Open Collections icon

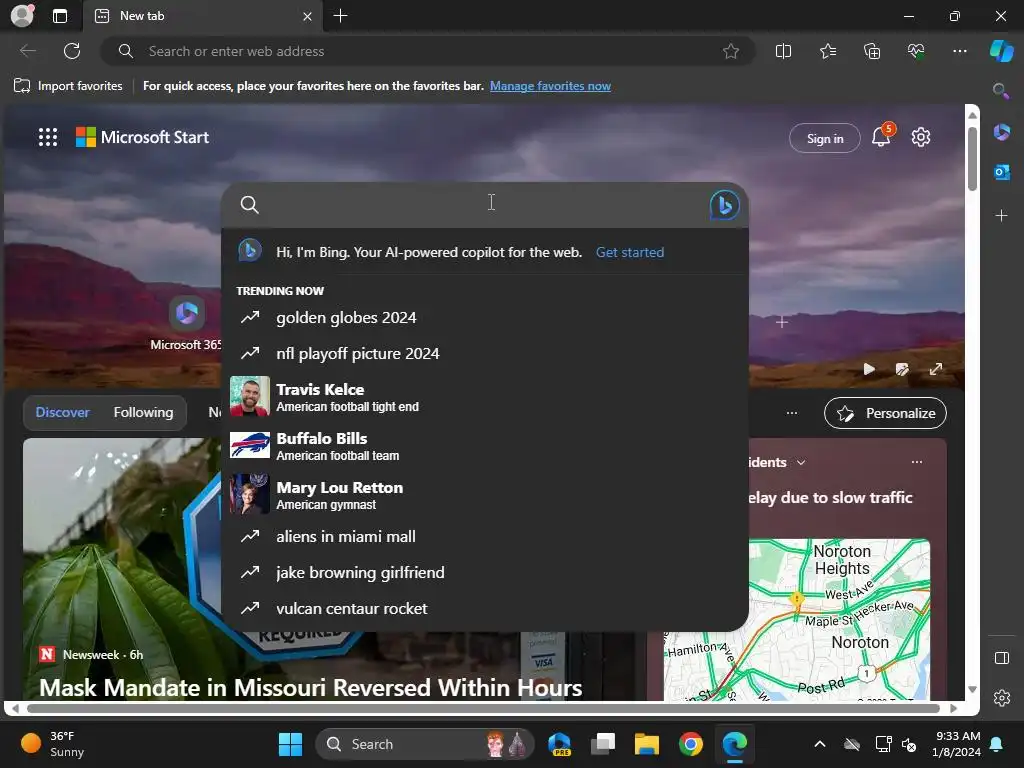(x=872, y=51)
